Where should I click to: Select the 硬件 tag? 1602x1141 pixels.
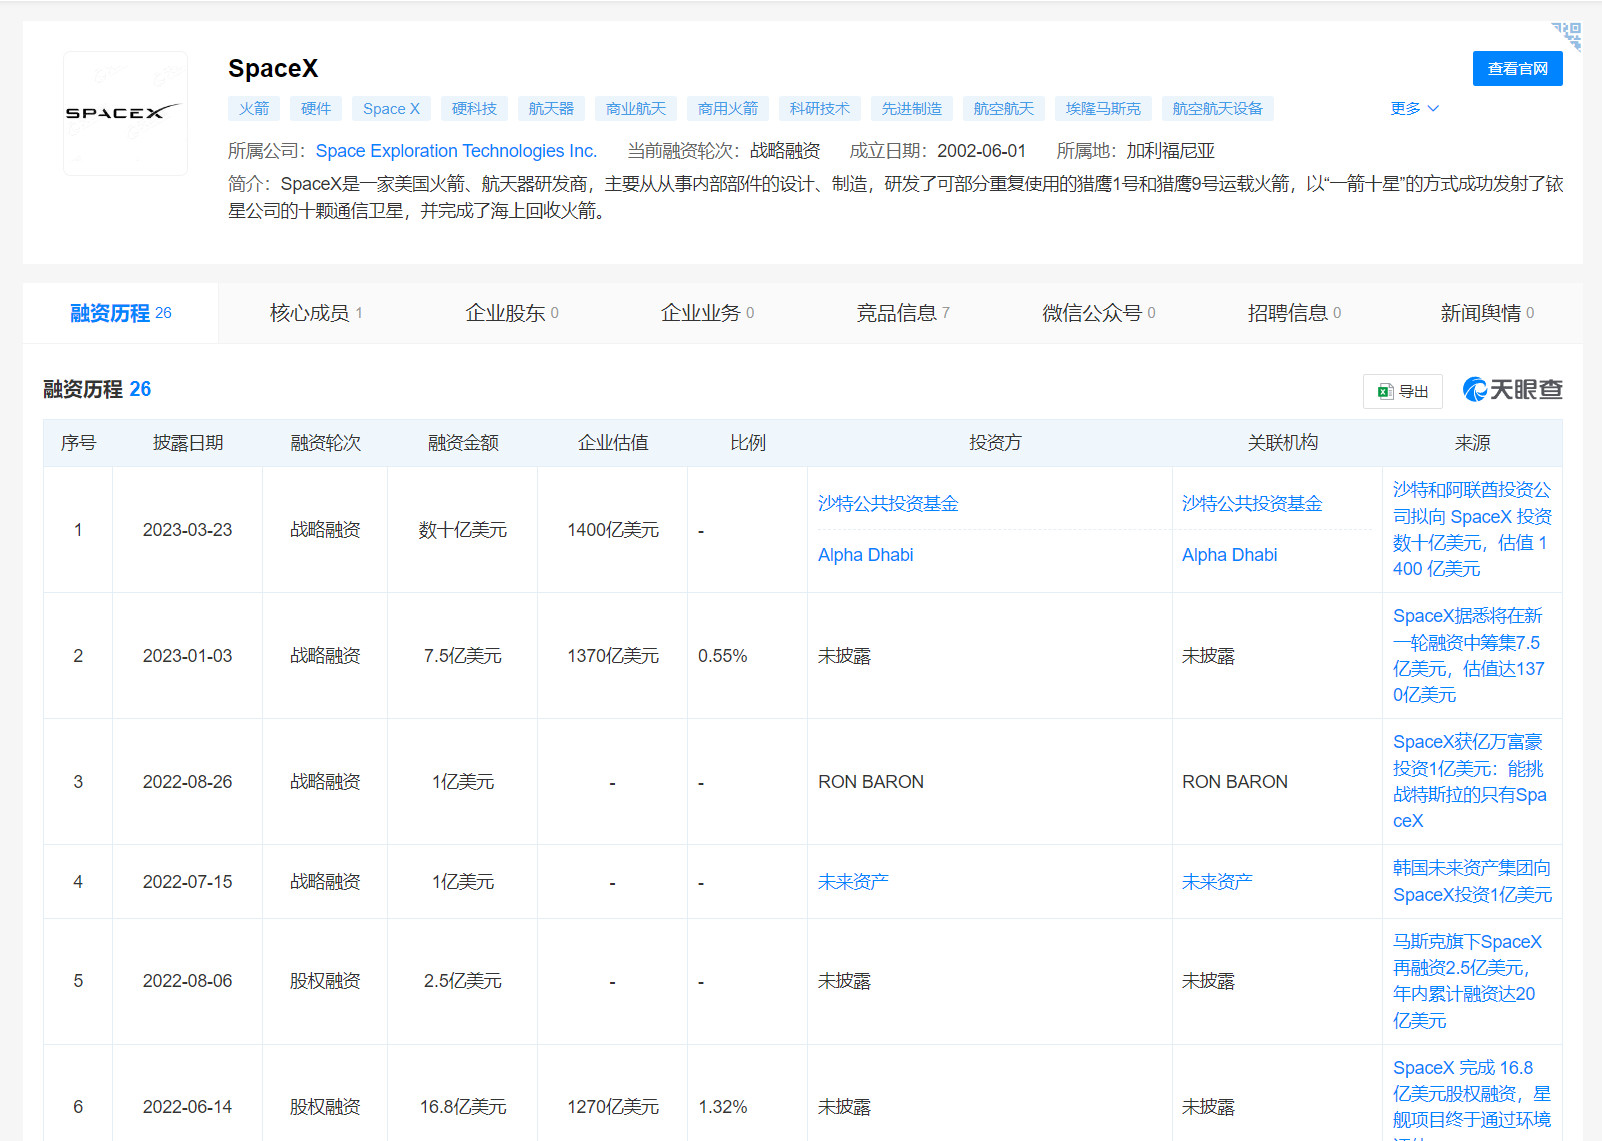[x=316, y=108]
